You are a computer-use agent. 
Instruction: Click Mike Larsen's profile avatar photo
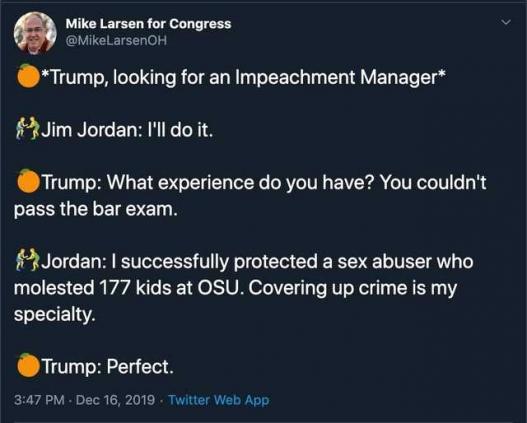tap(35, 33)
